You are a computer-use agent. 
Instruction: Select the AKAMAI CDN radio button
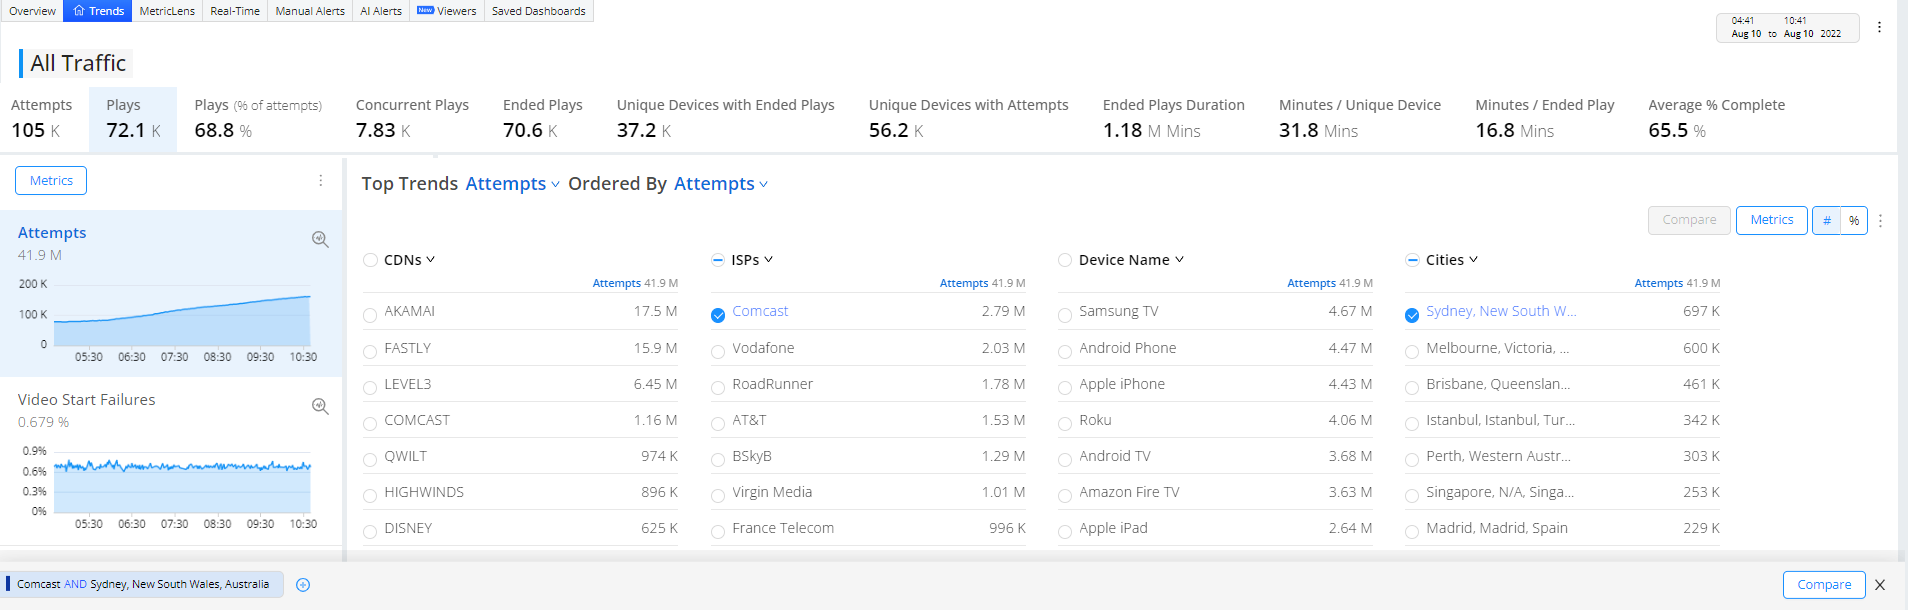[x=370, y=316]
